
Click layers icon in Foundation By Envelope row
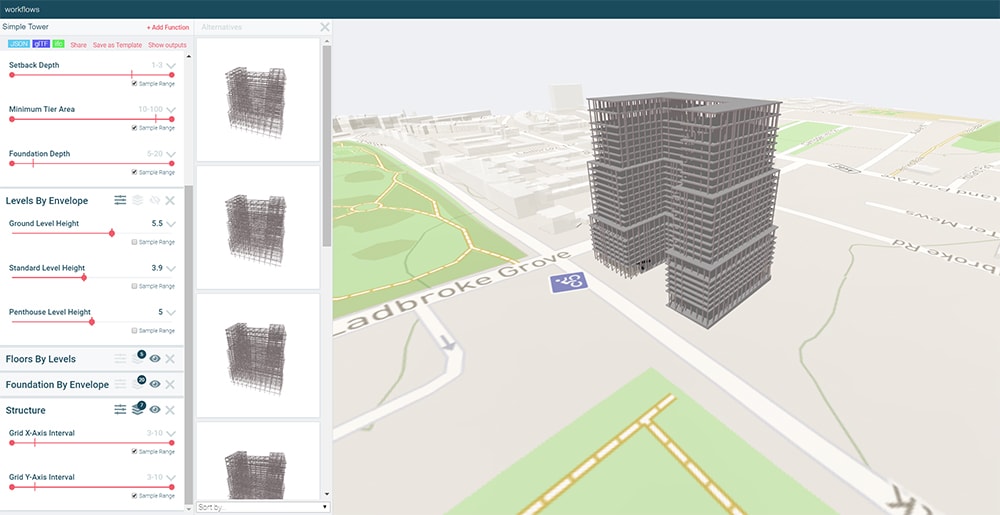point(137,385)
